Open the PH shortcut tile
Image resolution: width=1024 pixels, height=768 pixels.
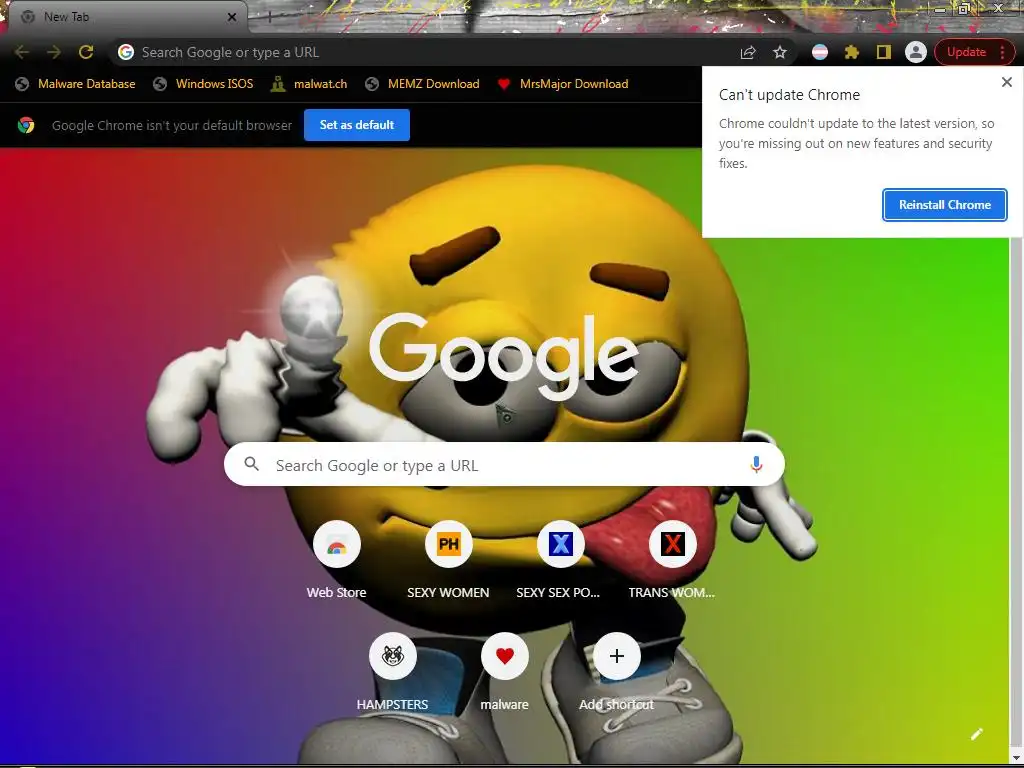pyautogui.click(x=448, y=560)
